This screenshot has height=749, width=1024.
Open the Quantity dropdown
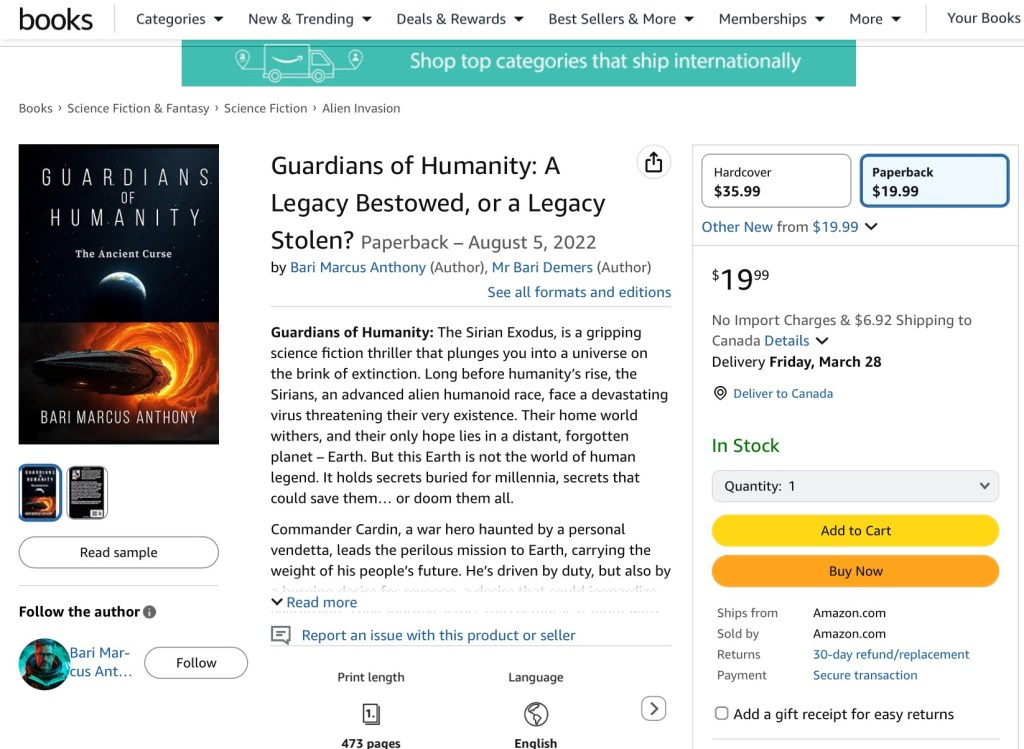pos(855,486)
